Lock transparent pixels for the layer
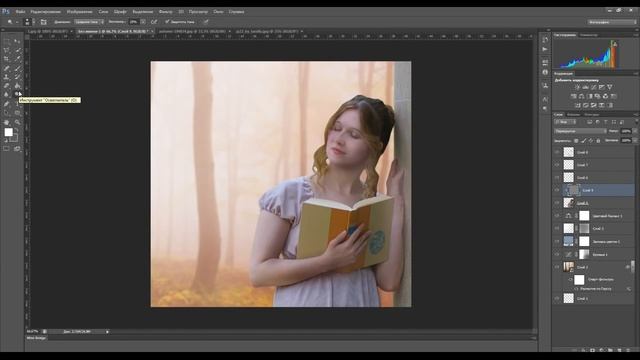The width and height of the screenshot is (640, 360). coord(576,140)
